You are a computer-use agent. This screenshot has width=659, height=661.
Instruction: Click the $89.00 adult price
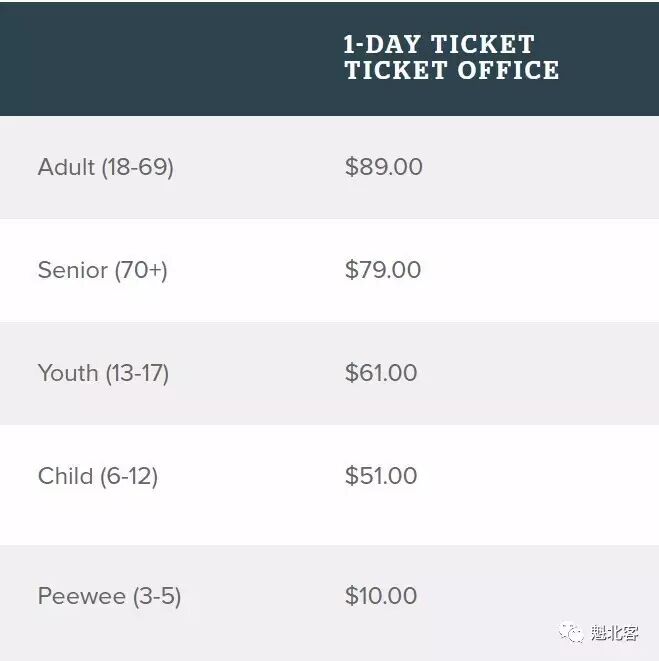point(383,167)
